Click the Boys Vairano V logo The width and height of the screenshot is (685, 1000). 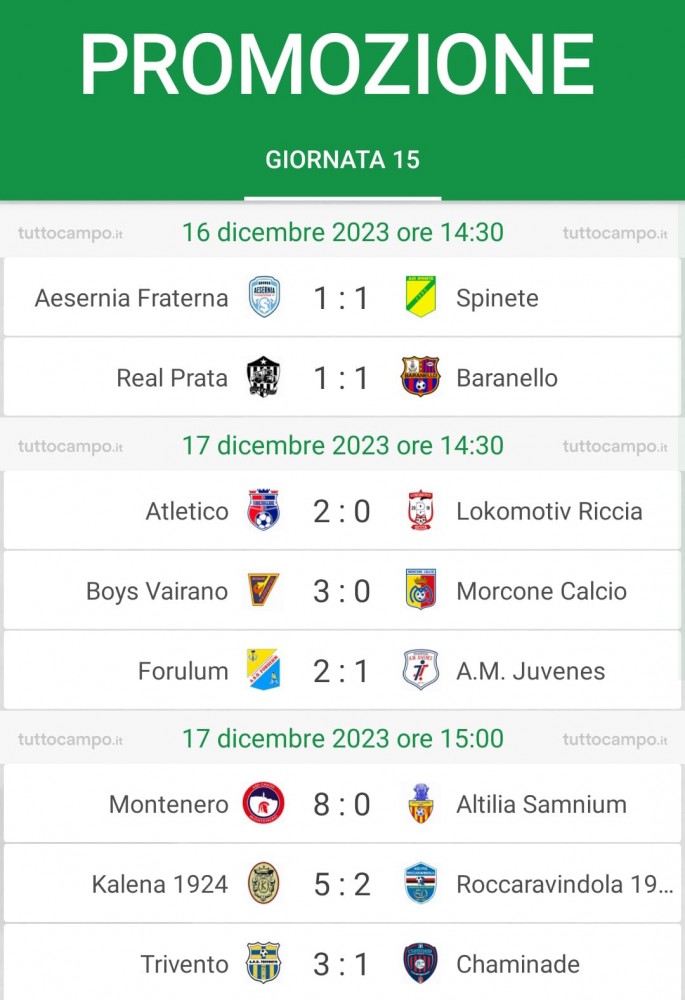[263, 590]
